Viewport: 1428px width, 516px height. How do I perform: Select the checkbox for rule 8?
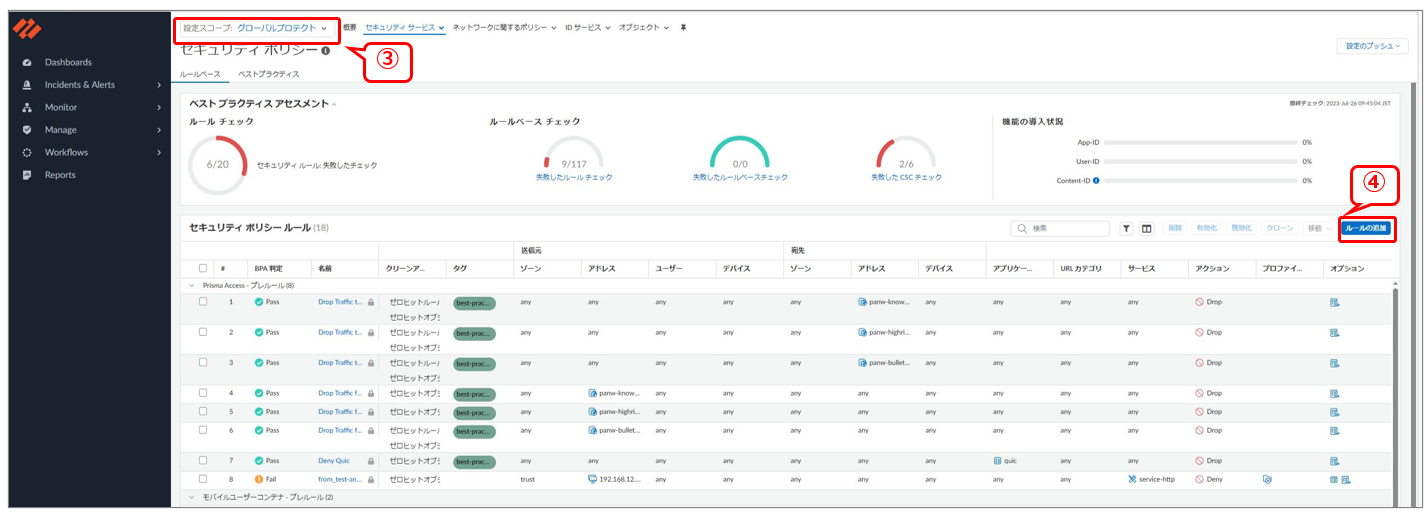pyautogui.click(x=203, y=480)
